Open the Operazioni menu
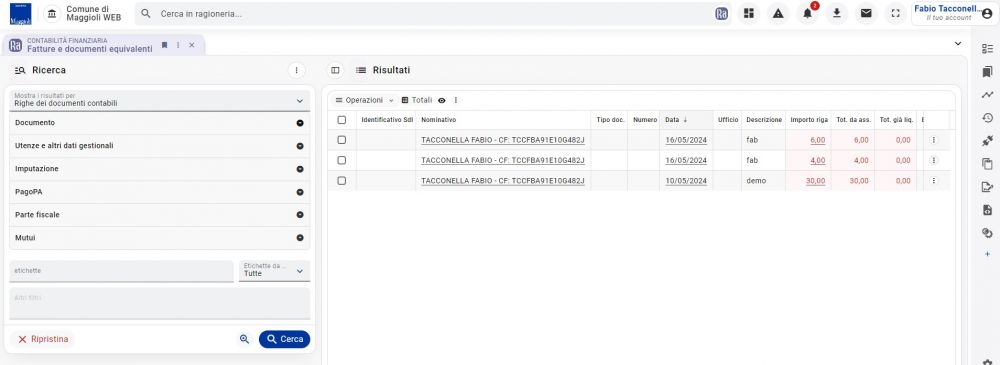The image size is (1000, 365). tap(365, 100)
